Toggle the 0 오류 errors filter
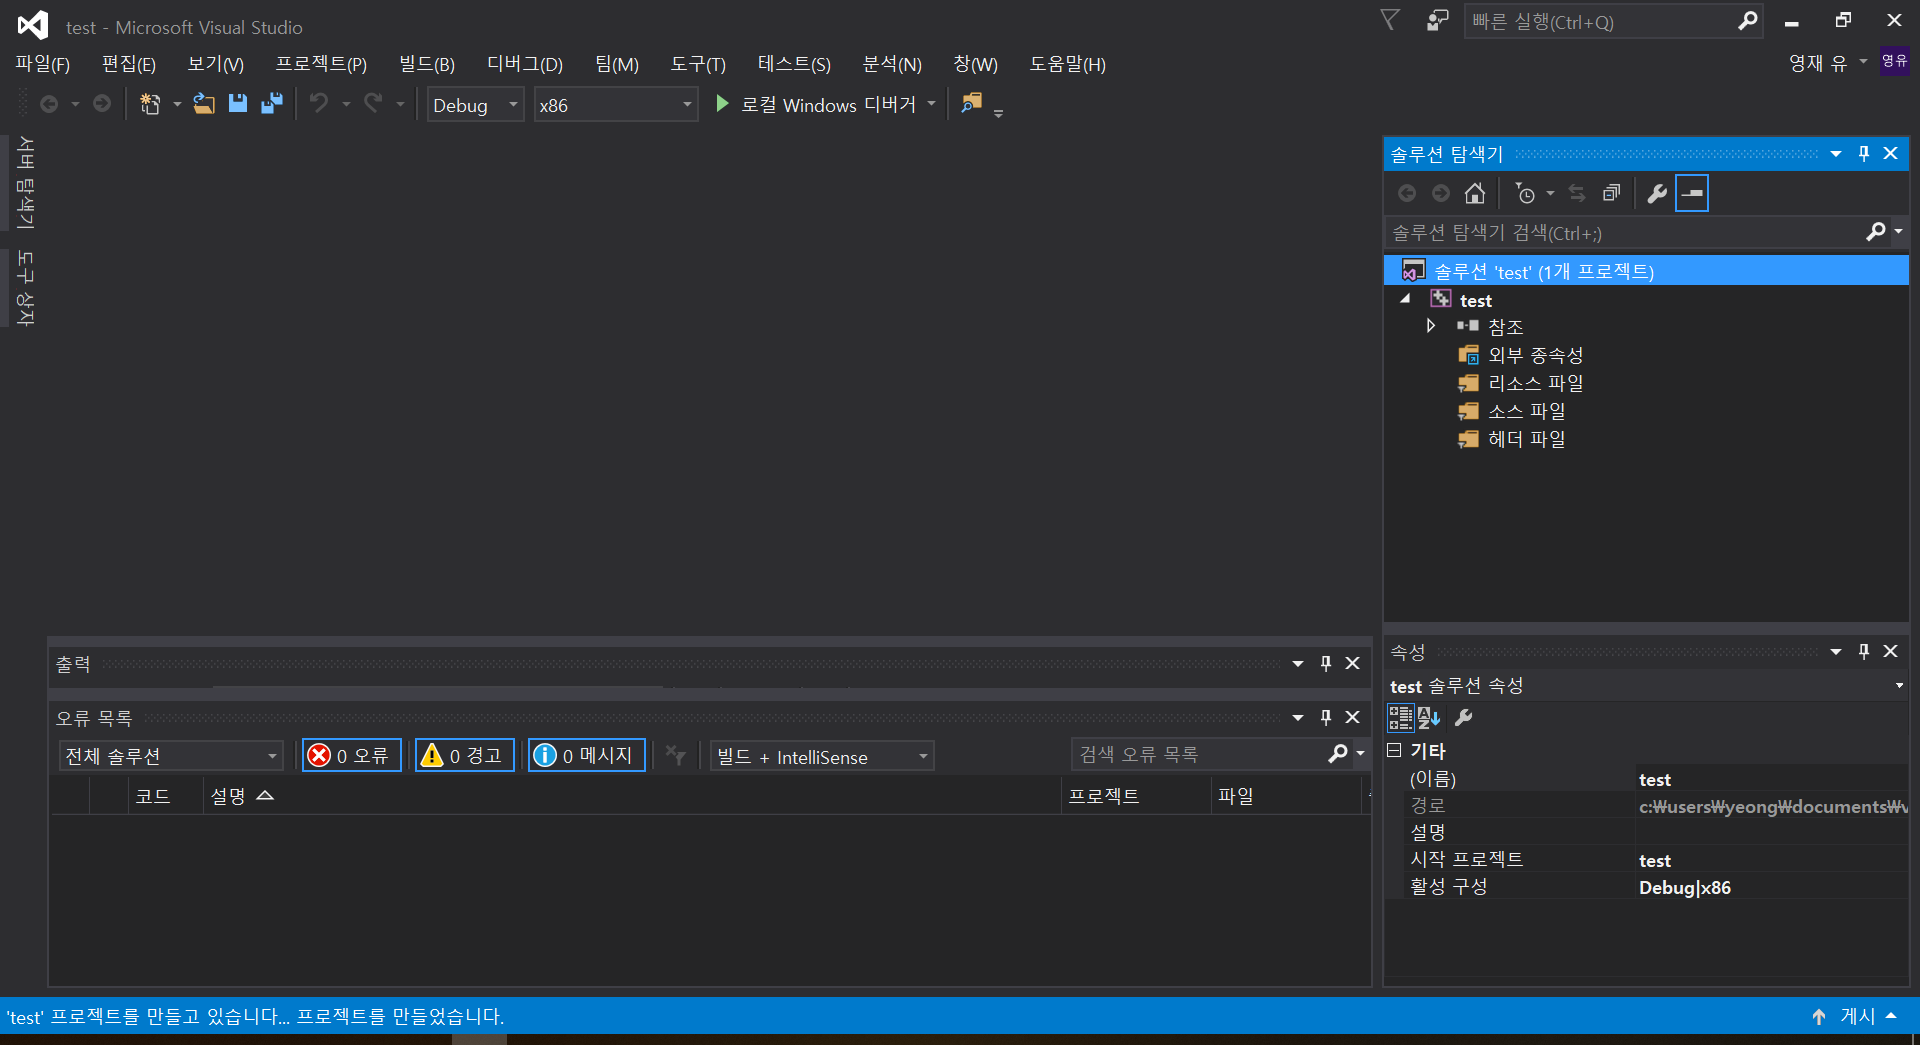Image resolution: width=1920 pixels, height=1045 pixels. click(x=352, y=755)
